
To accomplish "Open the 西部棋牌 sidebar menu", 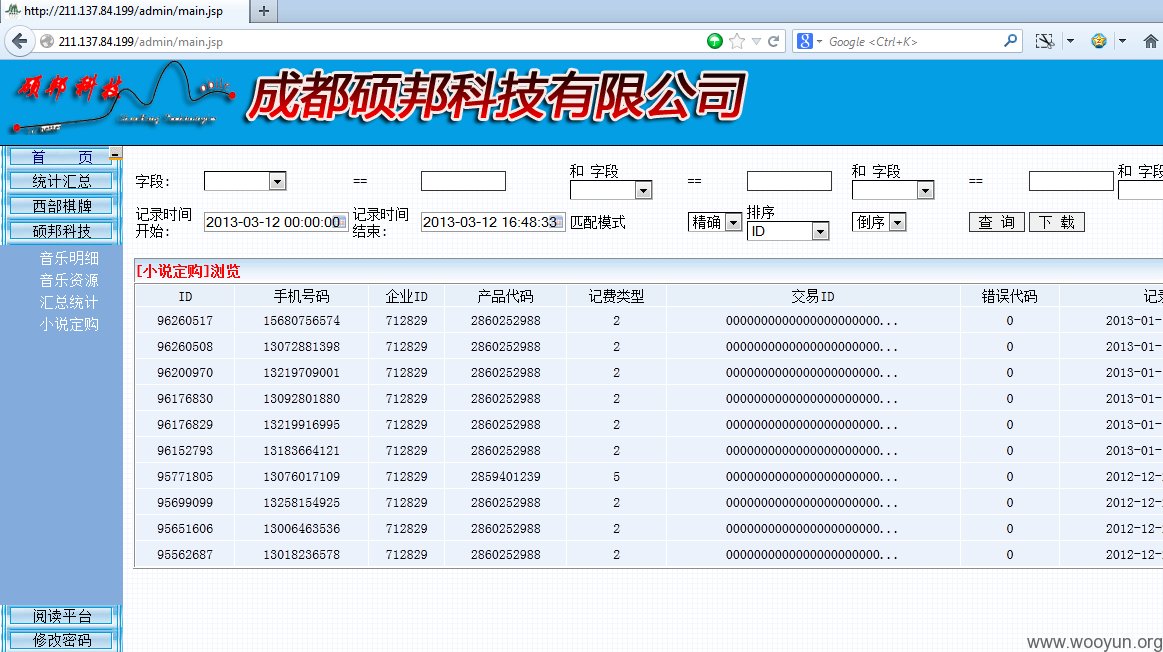I will pyautogui.click(x=61, y=206).
